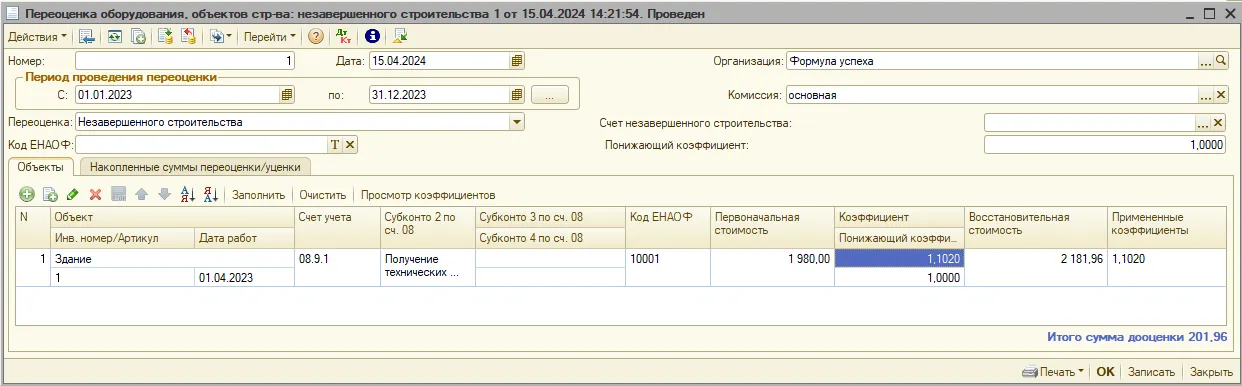Click the OK button
Screen dimensions: 1242x386
pyautogui.click(x=1105, y=371)
